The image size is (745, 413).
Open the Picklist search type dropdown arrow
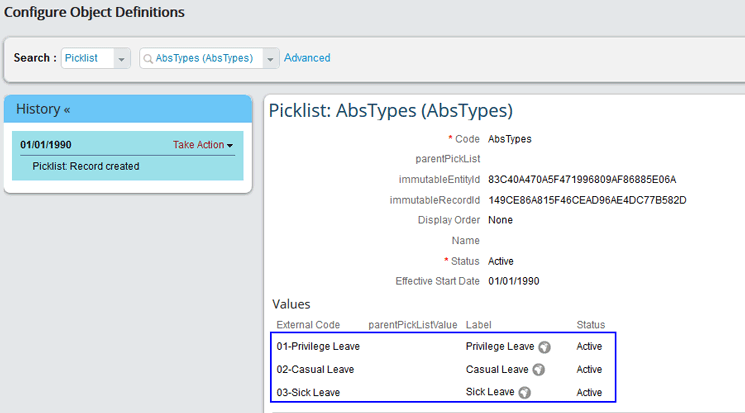point(122,59)
